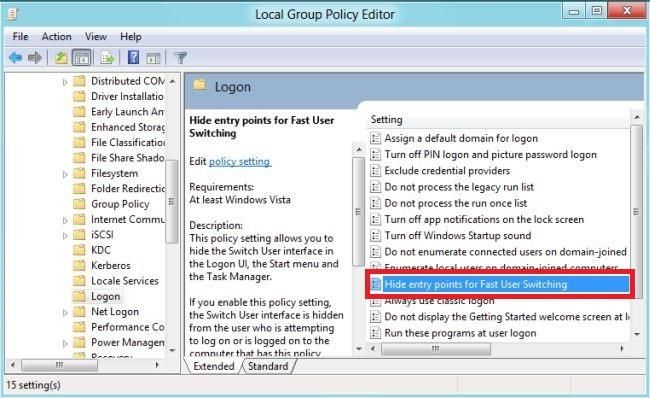
Task: Open the Help toolbar icon
Action: (x=133, y=57)
